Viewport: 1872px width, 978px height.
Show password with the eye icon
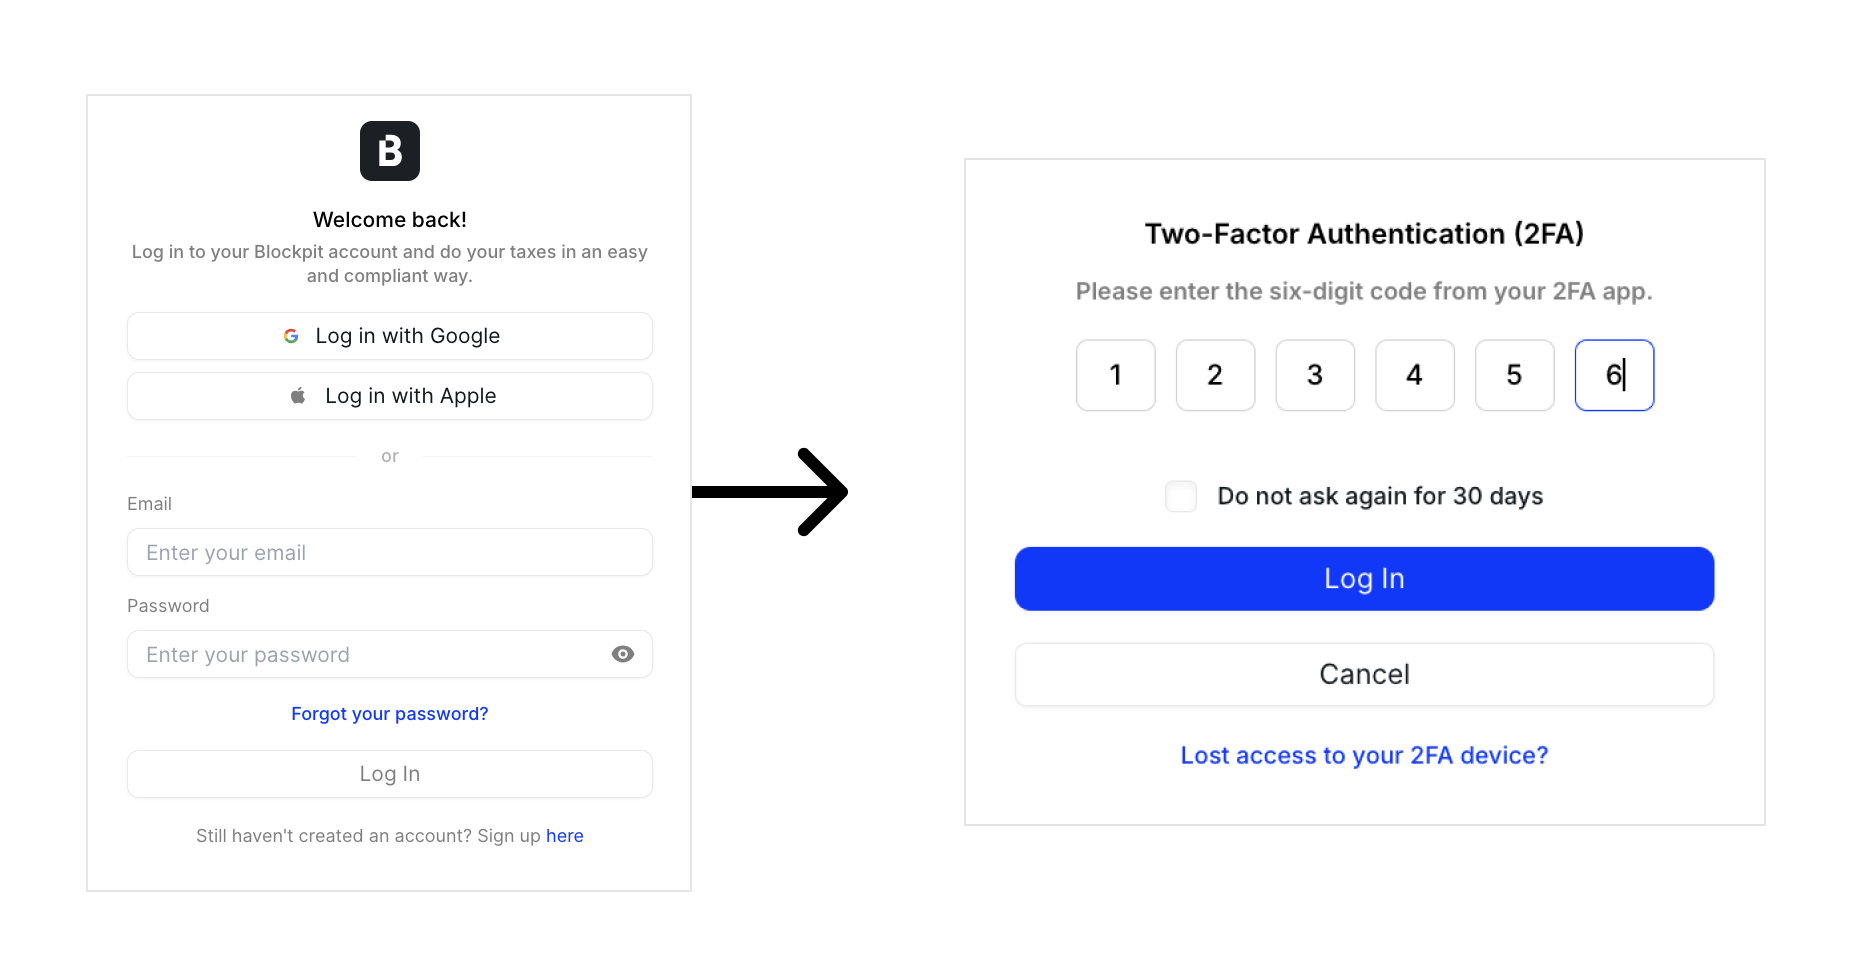pyautogui.click(x=623, y=654)
